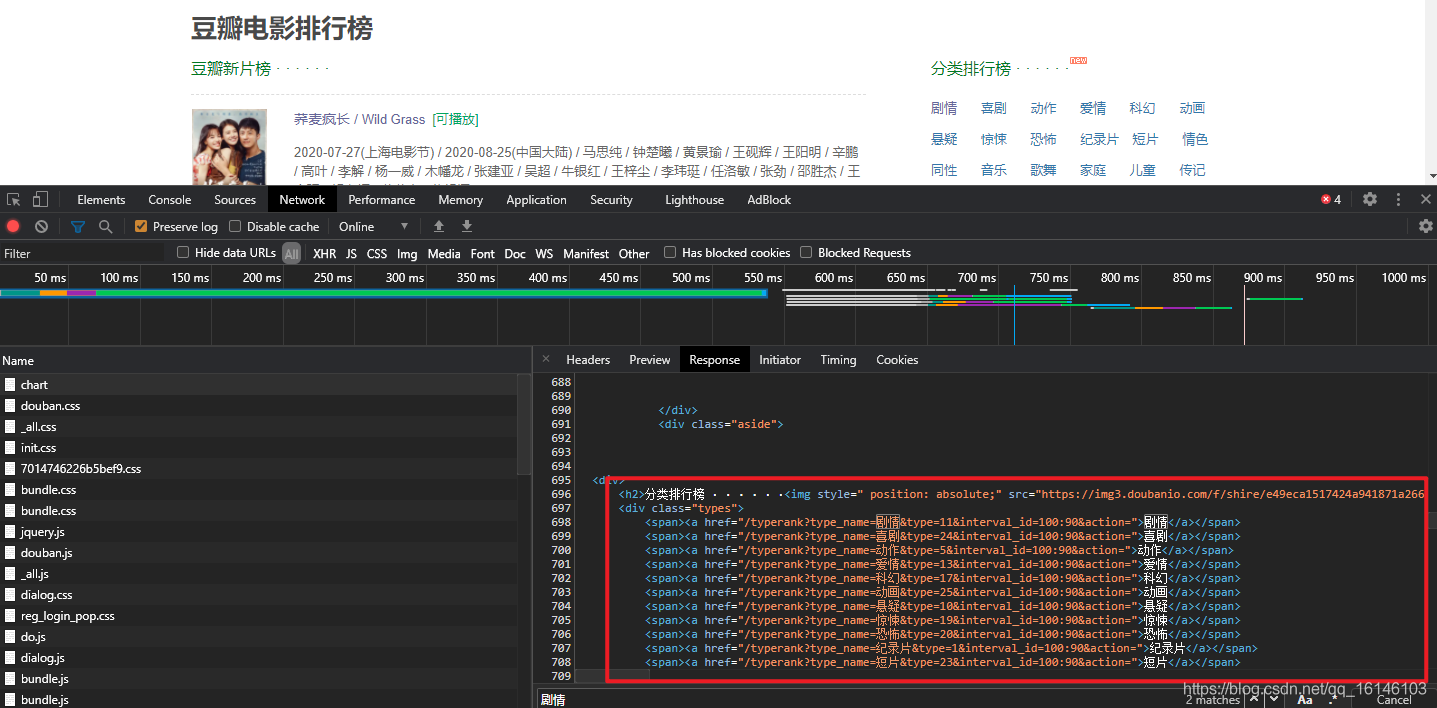Stop recording network log (red circle)
The width and height of the screenshot is (1437, 708).
pos(13,227)
